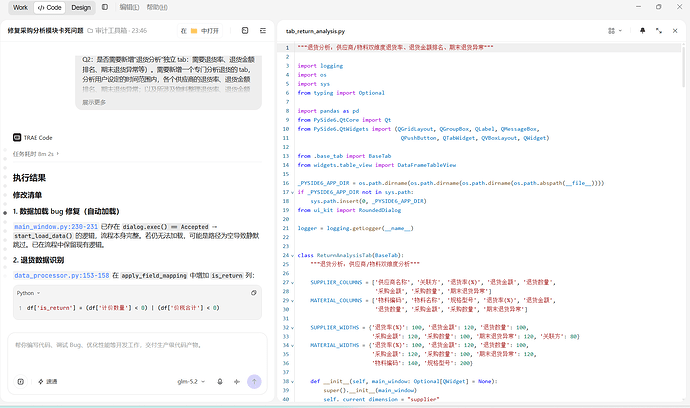
Task: Expand the code editor panel to fullscreen
Action: point(659,31)
